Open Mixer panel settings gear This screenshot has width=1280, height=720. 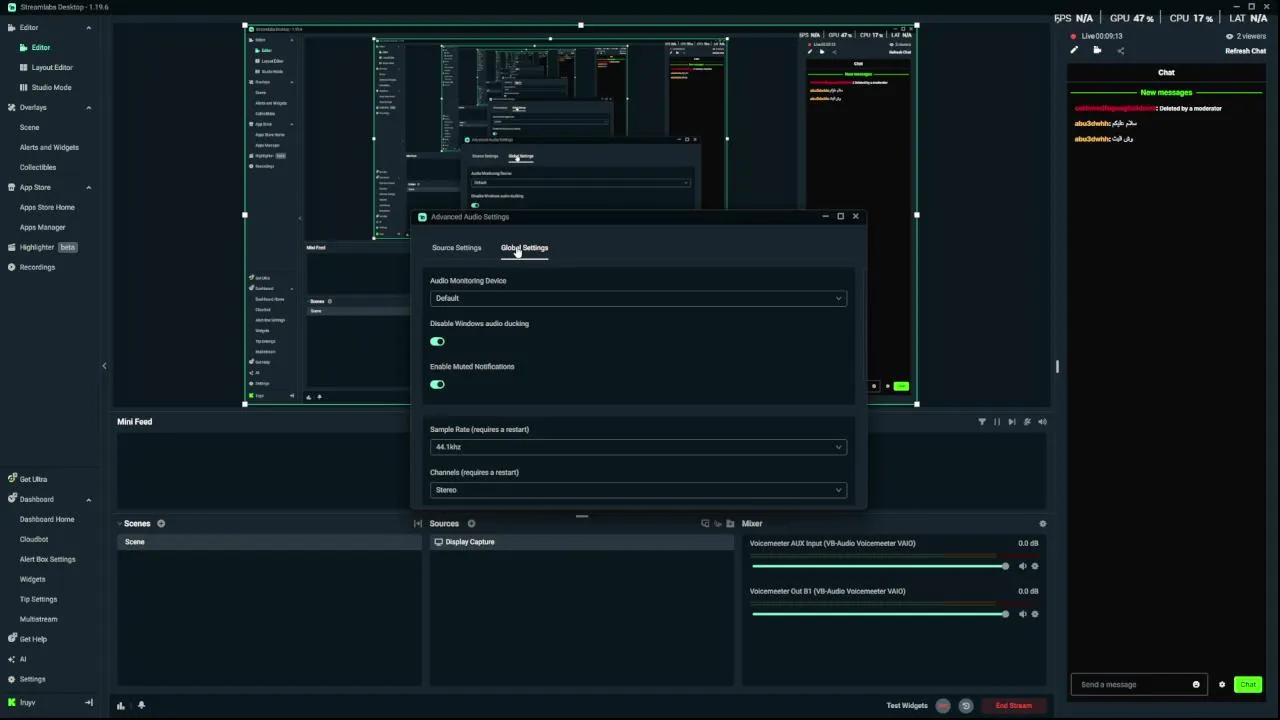1043,524
